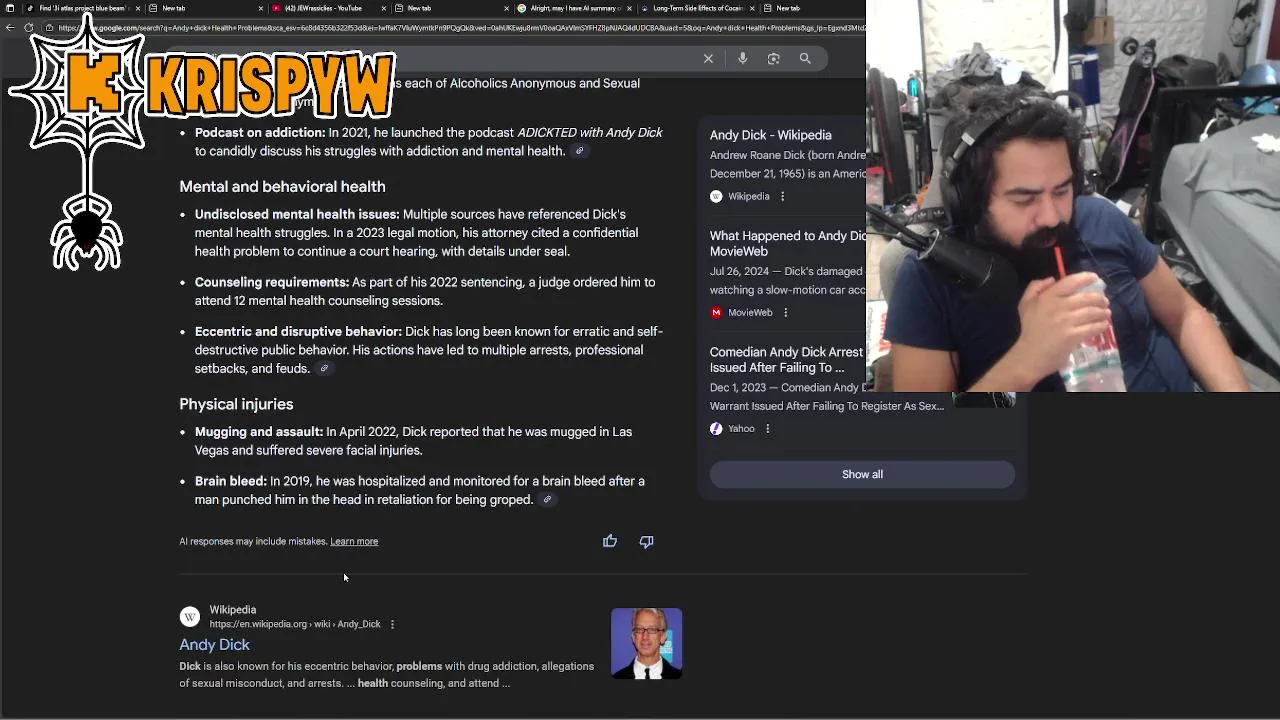The height and width of the screenshot is (720, 1280).
Task: Open source link after Brain bleed paragraph
Action: point(546,500)
